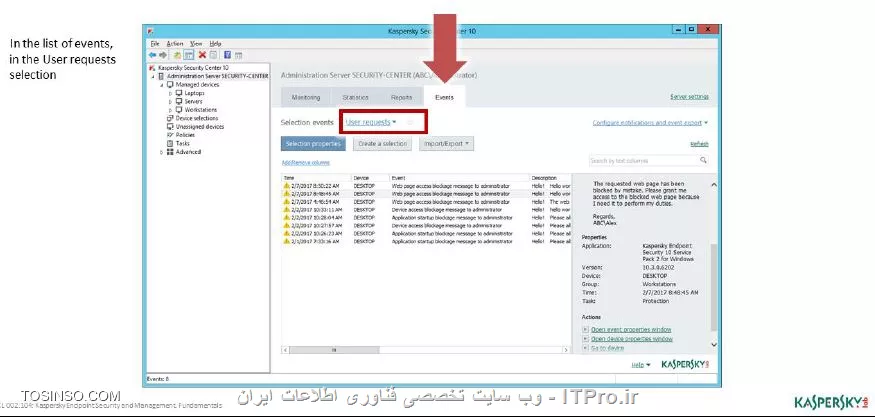
Task: Click the Selection properties button
Action: (313, 144)
